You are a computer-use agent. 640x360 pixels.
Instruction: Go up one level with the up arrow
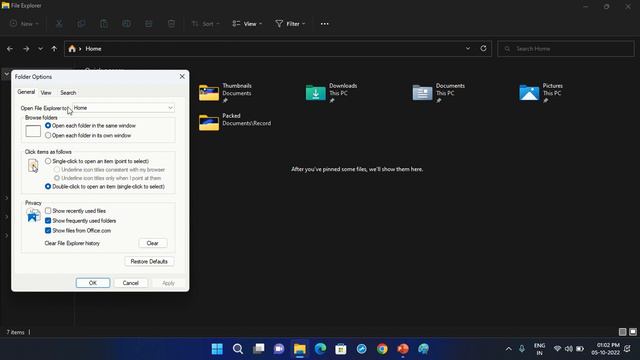coord(54,49)
